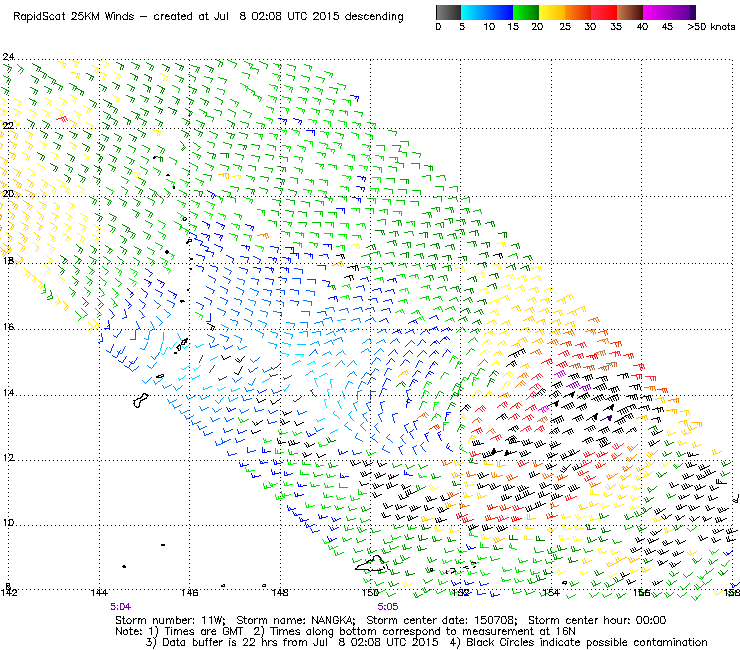Click the longitude label '154' on the bottom axis
The height and width of the screenshot is (650, 740).
(551, 593)
